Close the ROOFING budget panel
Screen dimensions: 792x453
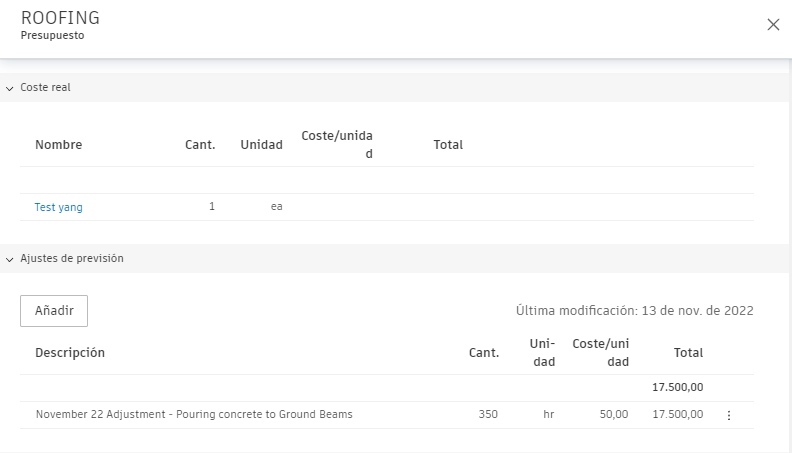pos(773,25)
